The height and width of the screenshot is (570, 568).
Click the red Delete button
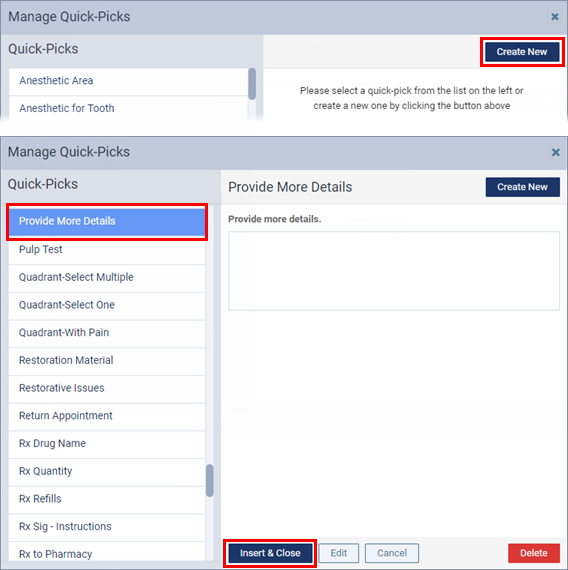pos(533,553)
